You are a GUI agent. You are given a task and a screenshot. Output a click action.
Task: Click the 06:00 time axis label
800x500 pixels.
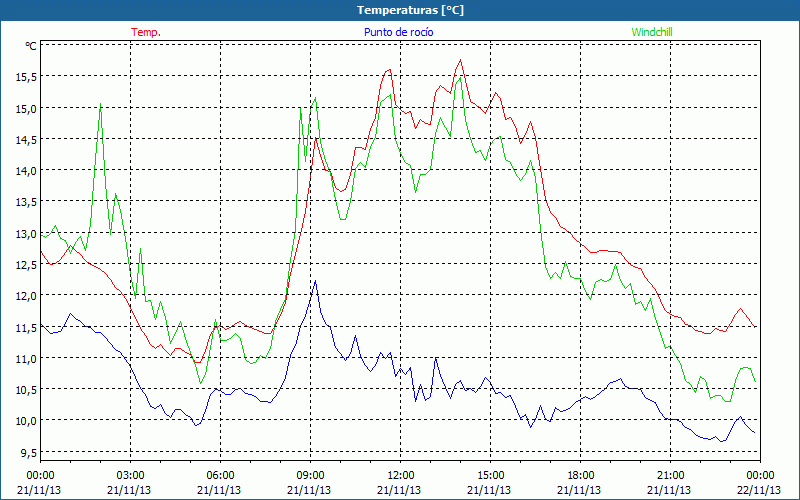pos(220,476)
